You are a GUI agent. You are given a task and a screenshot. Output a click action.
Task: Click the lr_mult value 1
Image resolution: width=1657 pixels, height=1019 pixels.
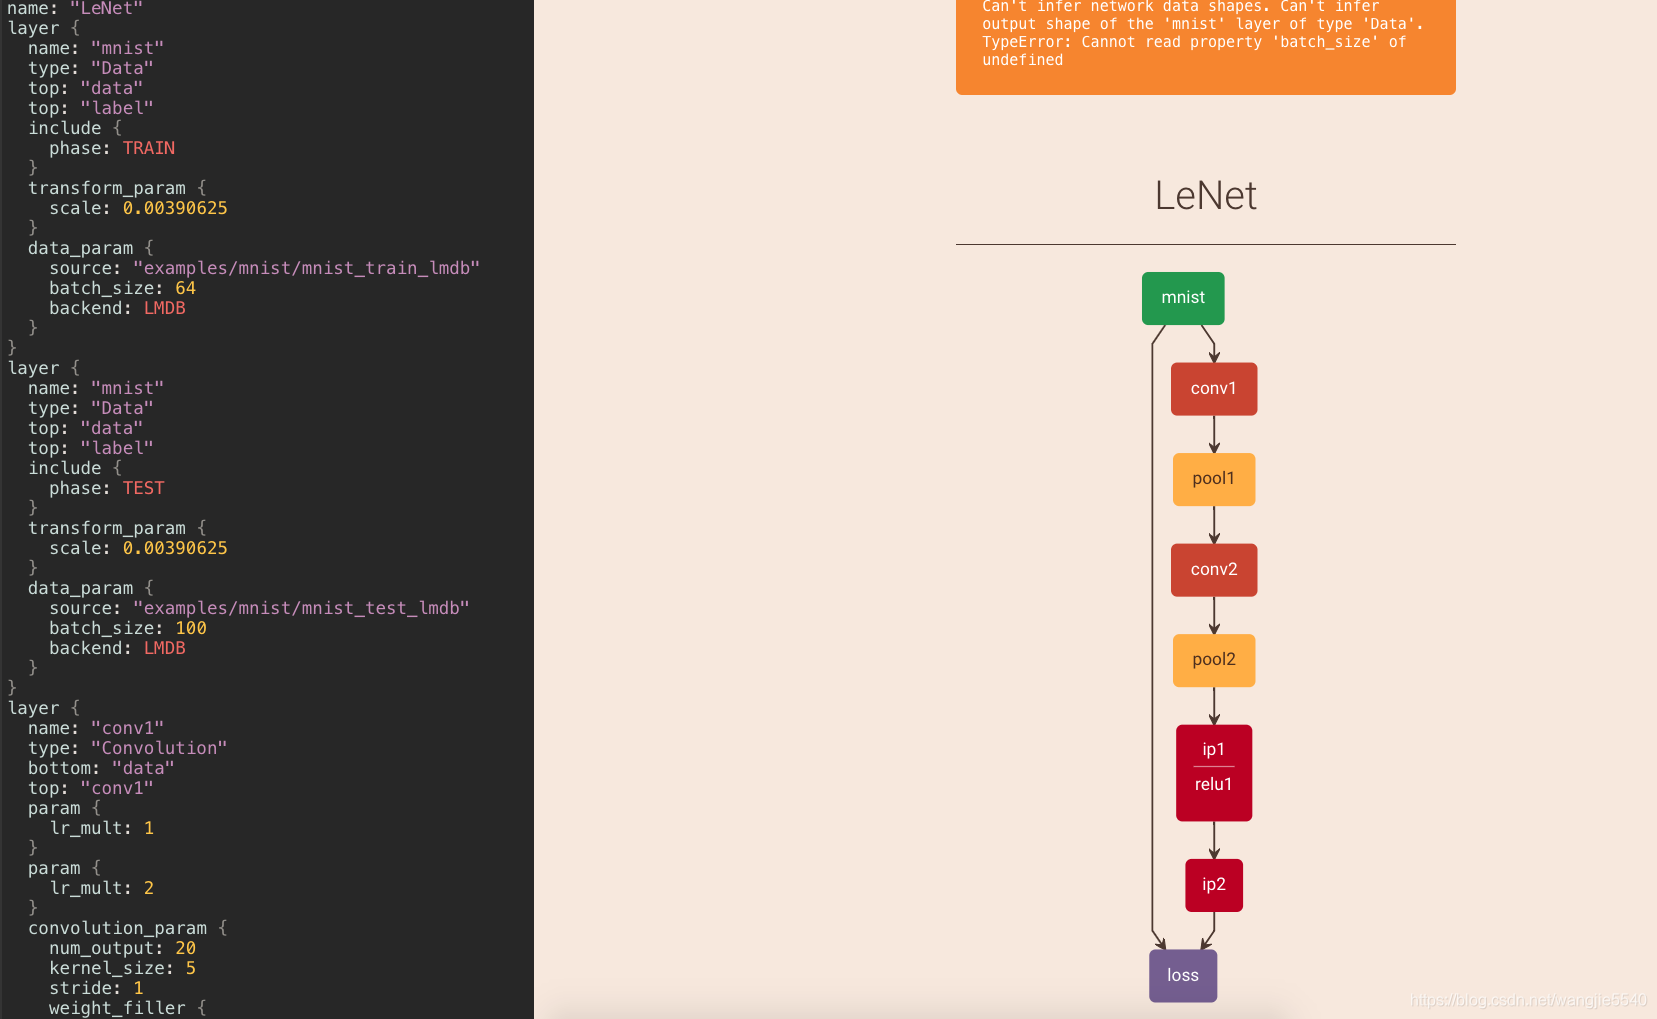(x=149, y=828)
